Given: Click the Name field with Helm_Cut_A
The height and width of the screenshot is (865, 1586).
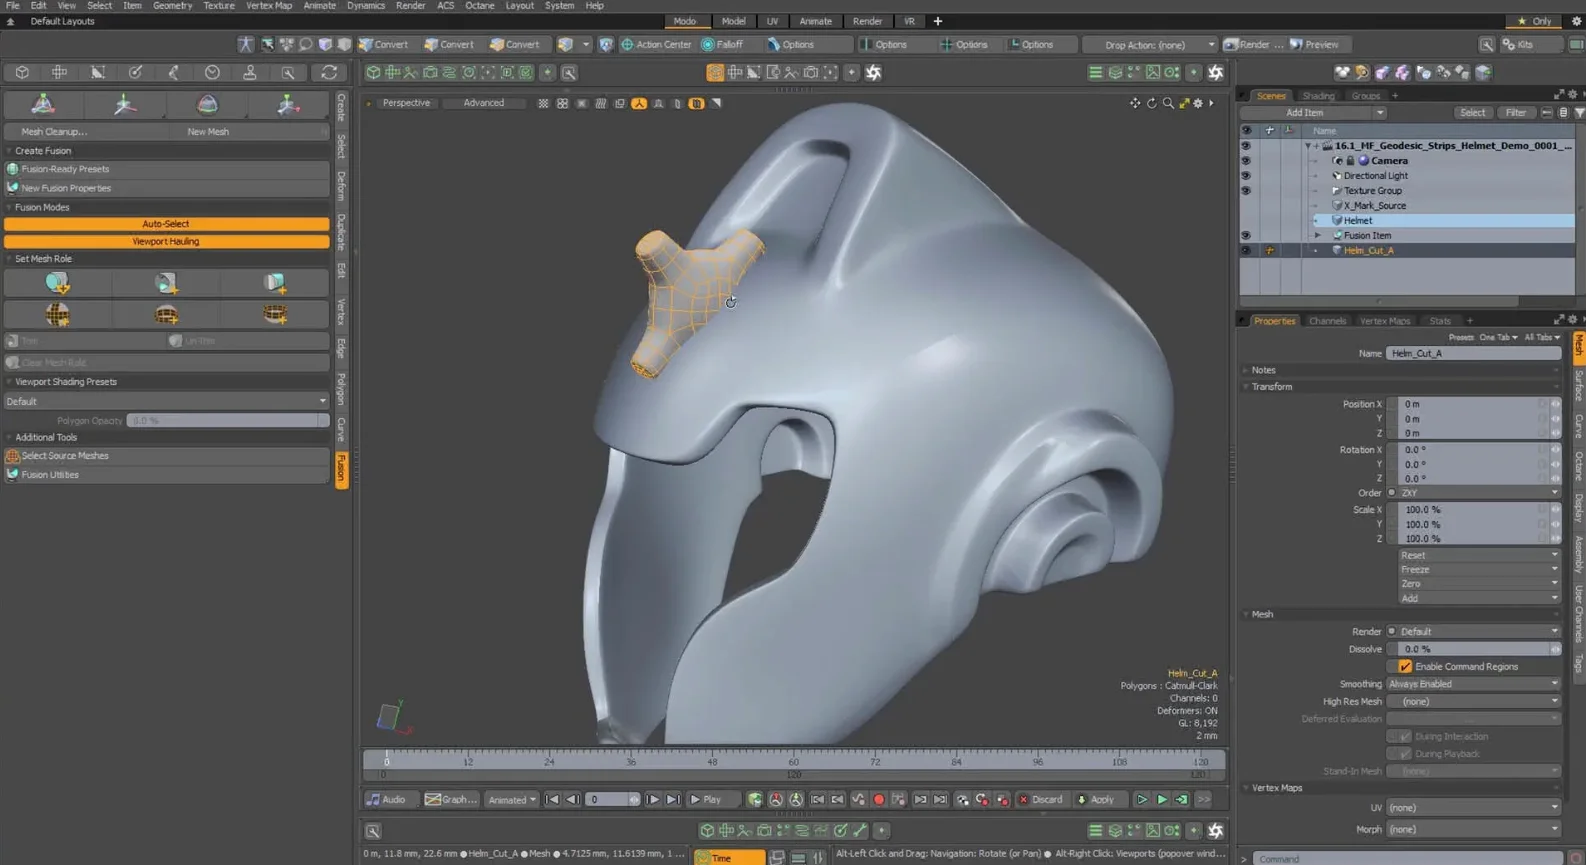Looking at the screenshot, I should coord(1473,353).
